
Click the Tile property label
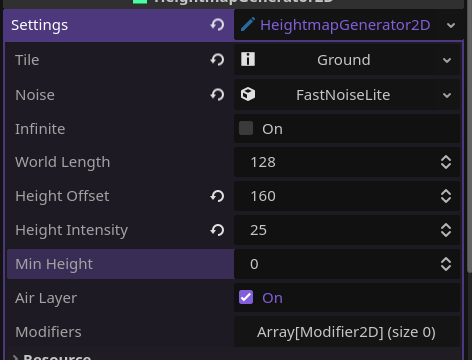pyautogui.click(x=27, y=60)
